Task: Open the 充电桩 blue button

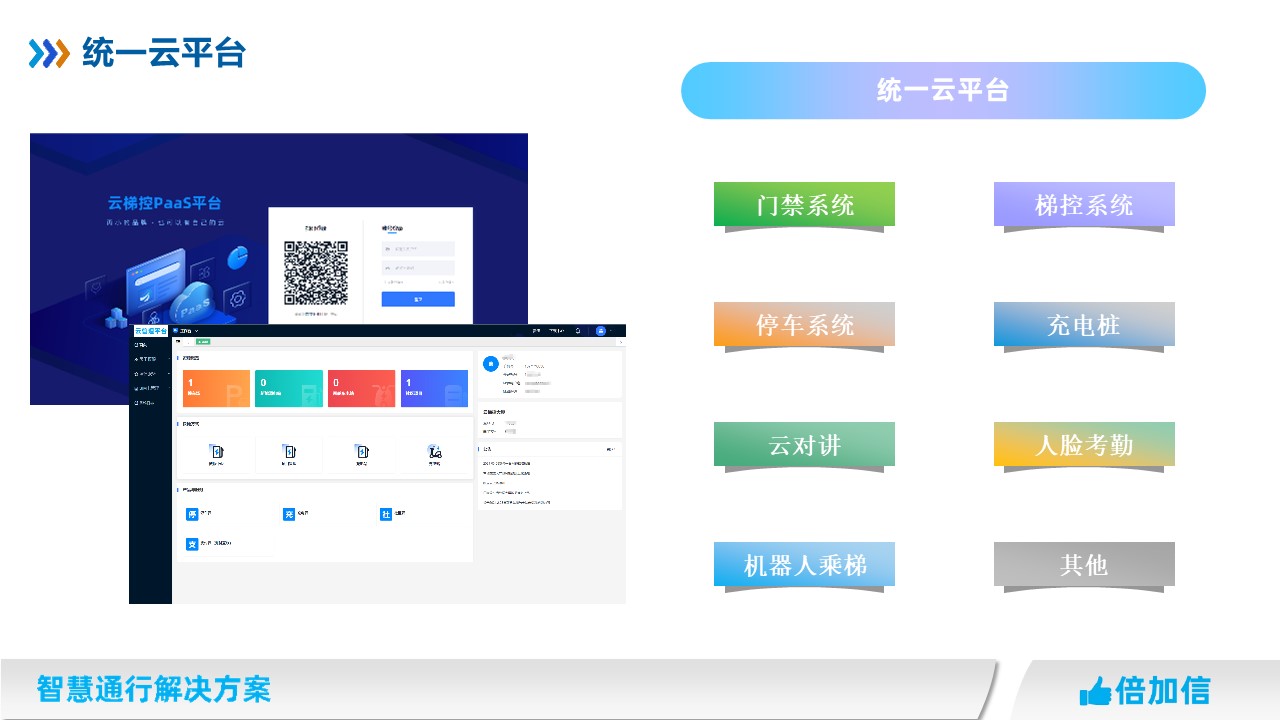Action: point(1084,325)
